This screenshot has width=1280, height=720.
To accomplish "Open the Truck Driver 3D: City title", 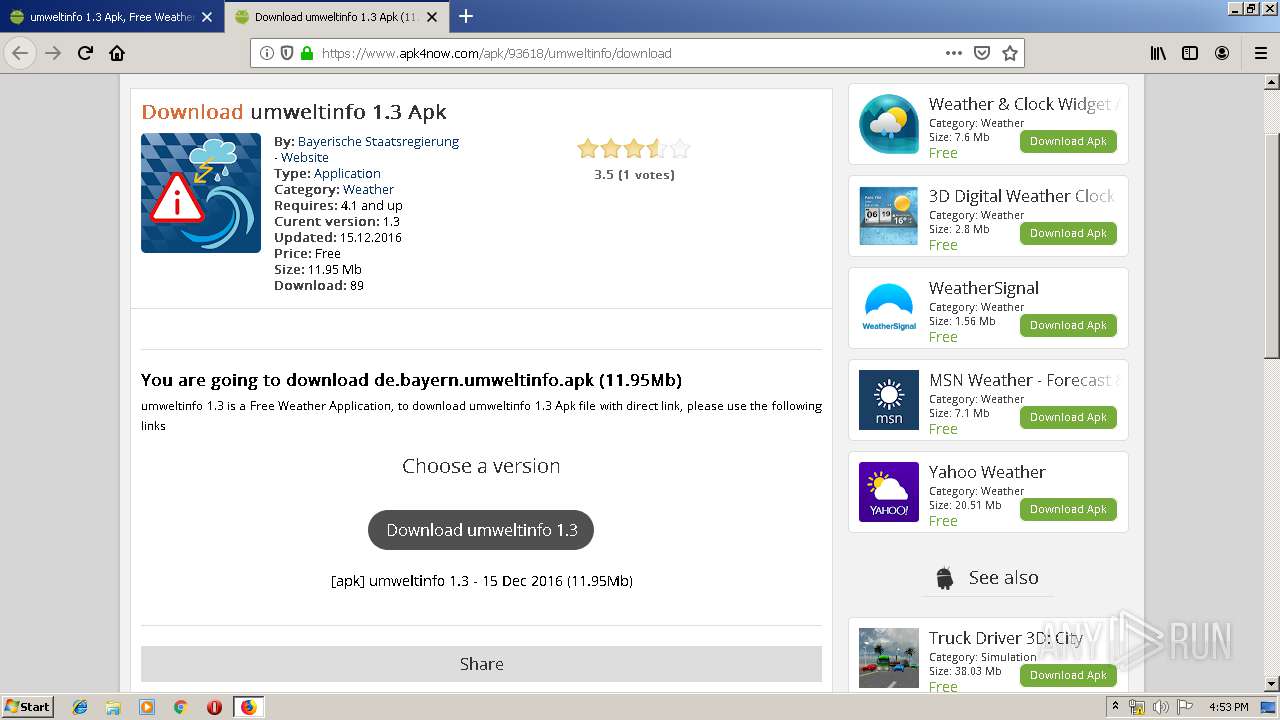I will (1006, 638).
